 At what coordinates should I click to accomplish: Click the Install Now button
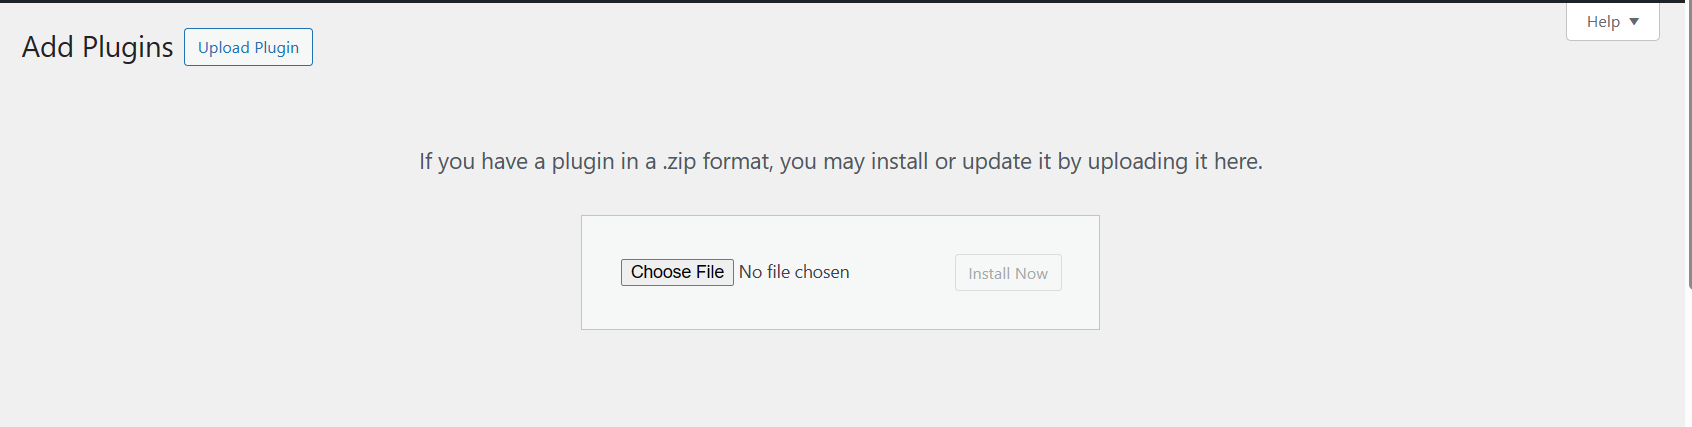coord(1008,273)
